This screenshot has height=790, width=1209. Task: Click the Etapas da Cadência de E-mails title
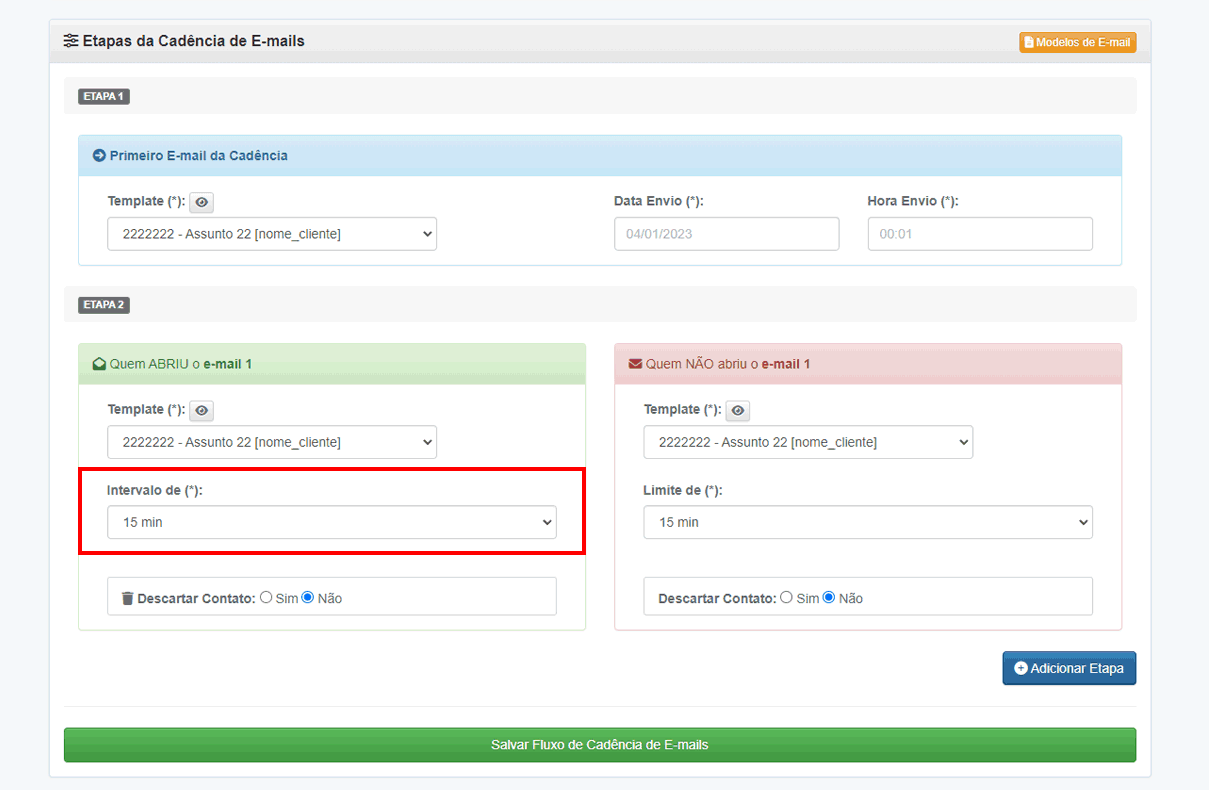coord(193,41)
